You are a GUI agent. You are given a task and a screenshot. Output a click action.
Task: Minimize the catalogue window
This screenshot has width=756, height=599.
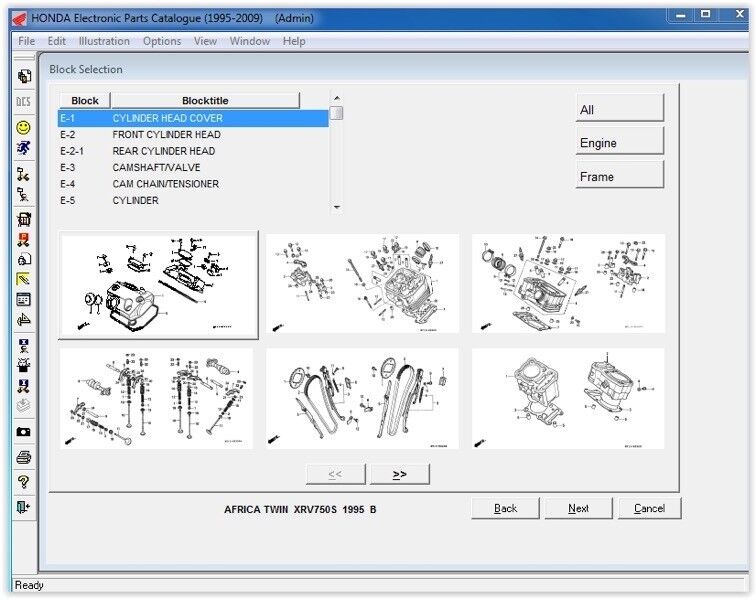point(680,15)
